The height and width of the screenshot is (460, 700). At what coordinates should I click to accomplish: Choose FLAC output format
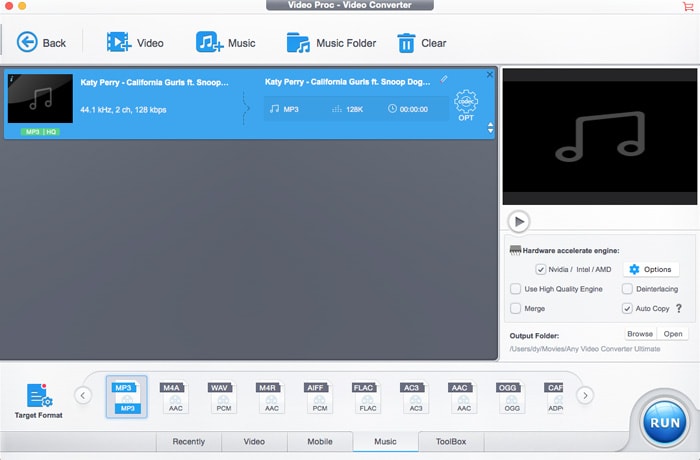point(367,397)
